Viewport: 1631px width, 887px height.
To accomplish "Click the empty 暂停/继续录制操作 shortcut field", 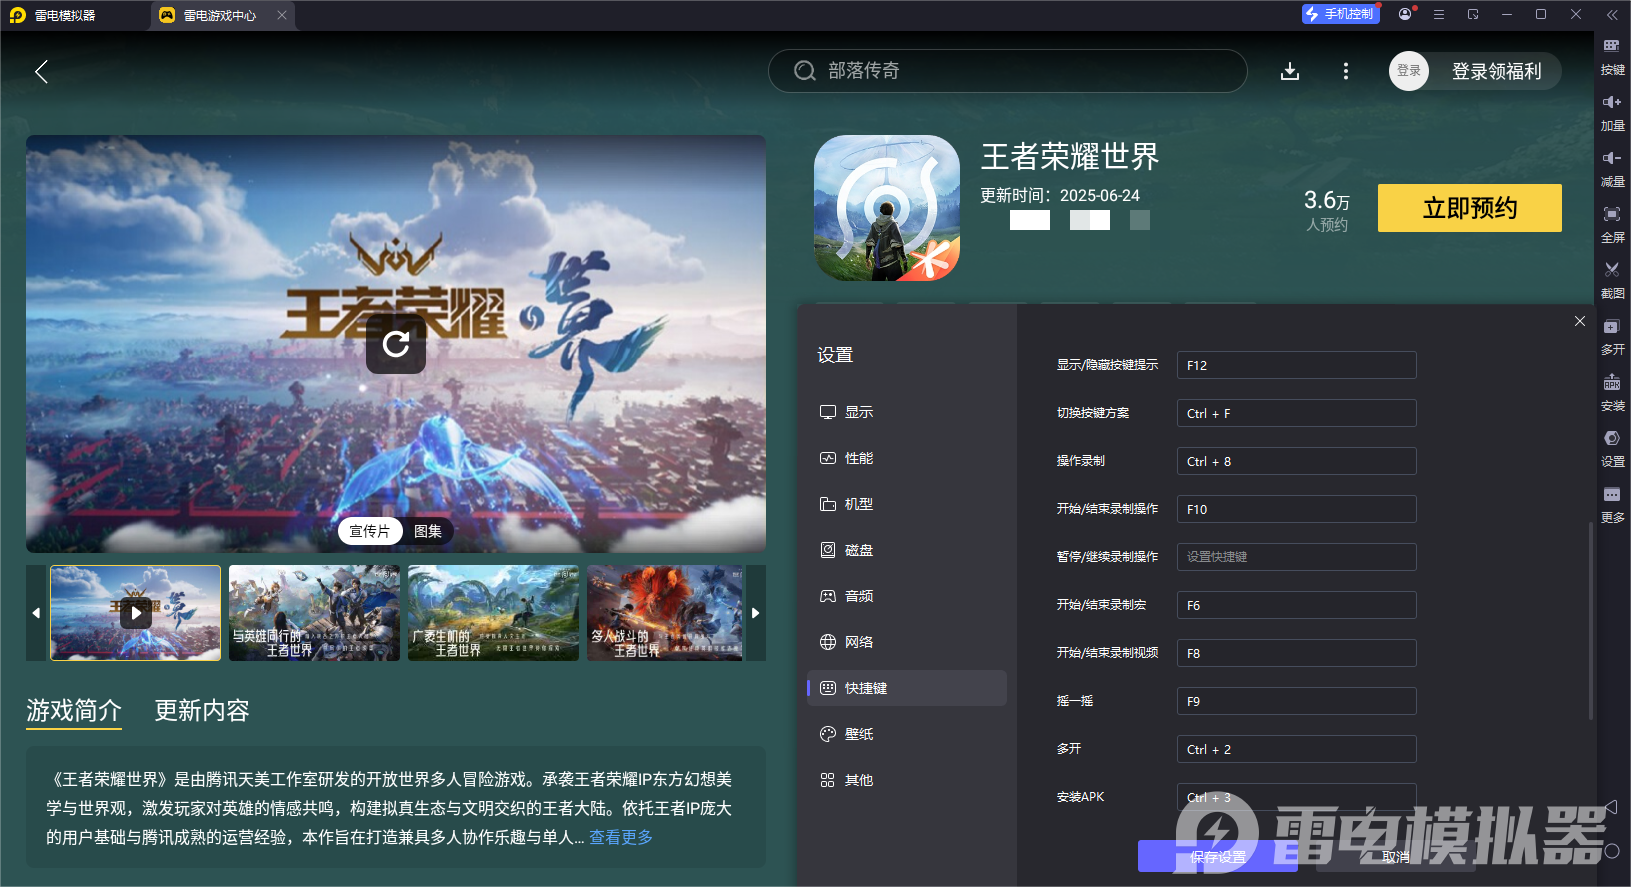I will tap(1297, 557).
